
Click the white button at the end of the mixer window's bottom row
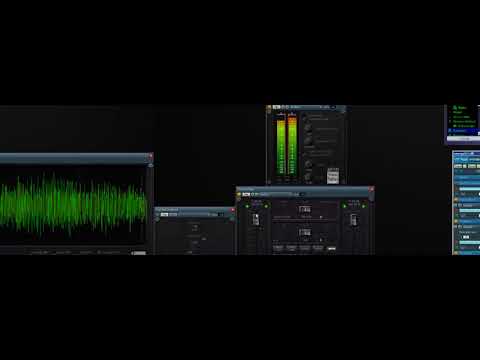pos(331,248)
